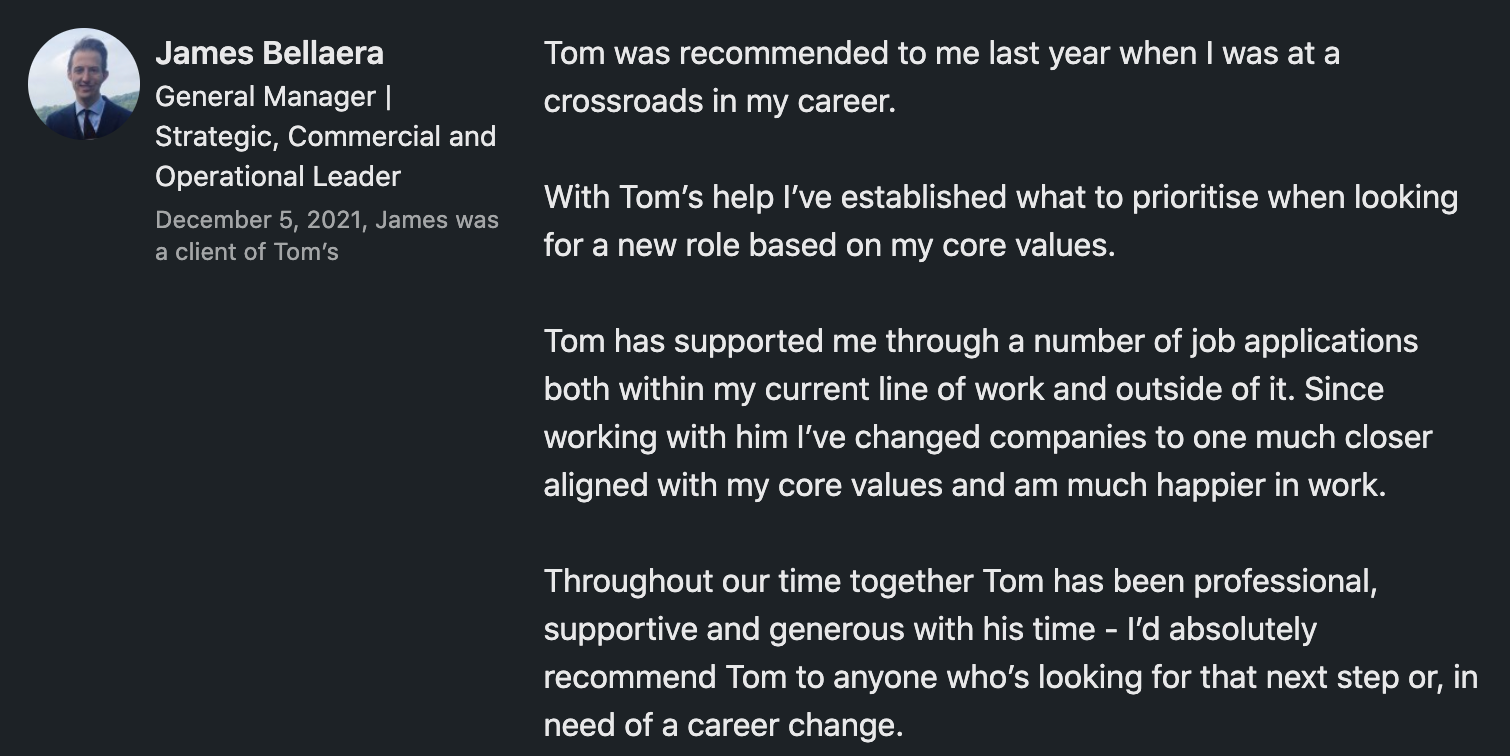
Task: Click the 'December 5, 2021' date text
Action: tap(260, 220)
